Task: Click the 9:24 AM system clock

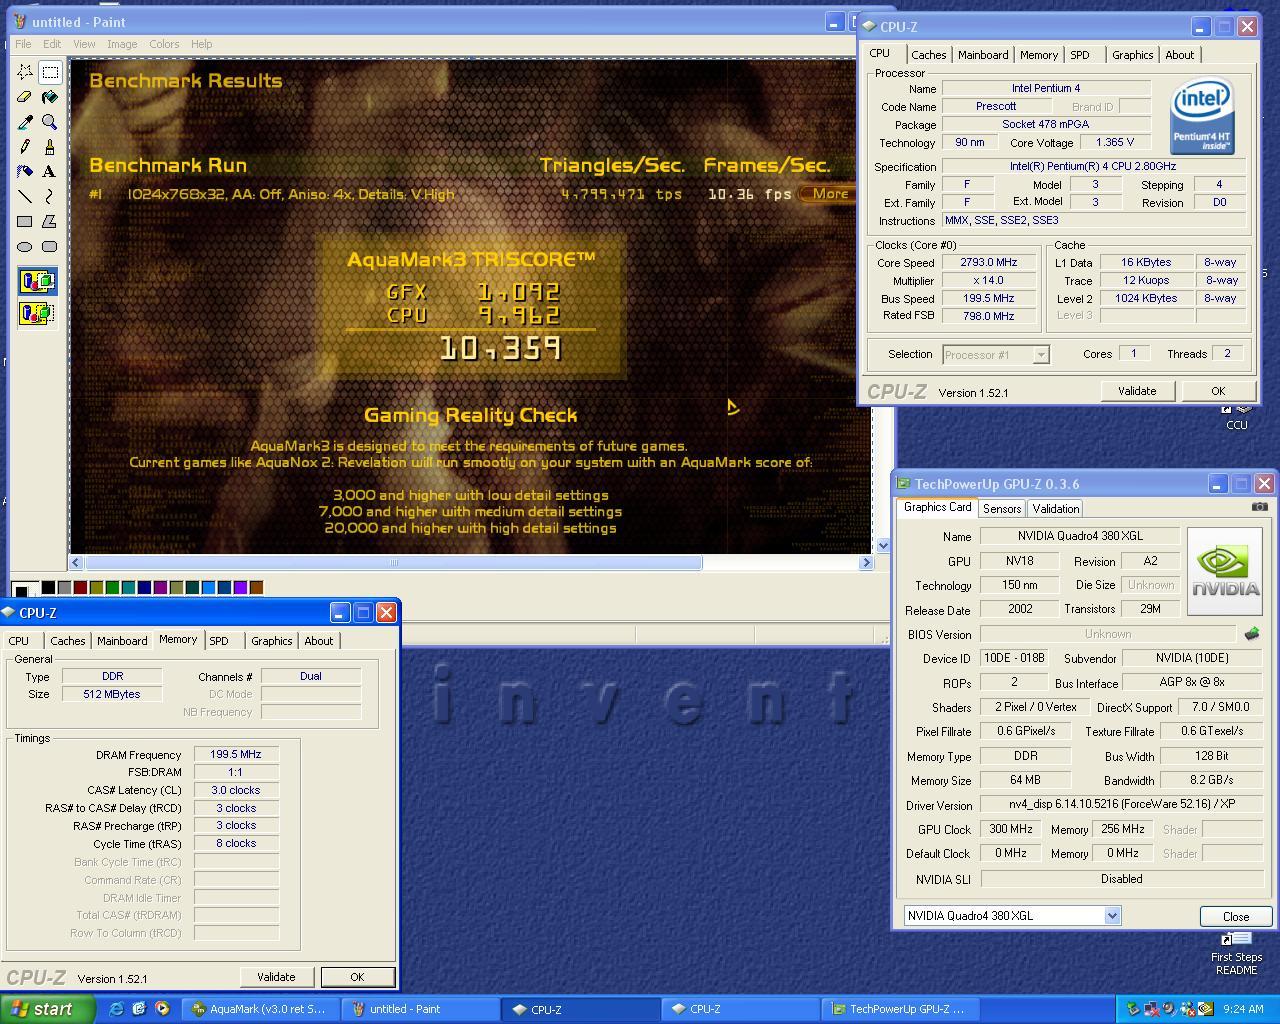Action: pyautogui.click(x=1243, y=1009)
